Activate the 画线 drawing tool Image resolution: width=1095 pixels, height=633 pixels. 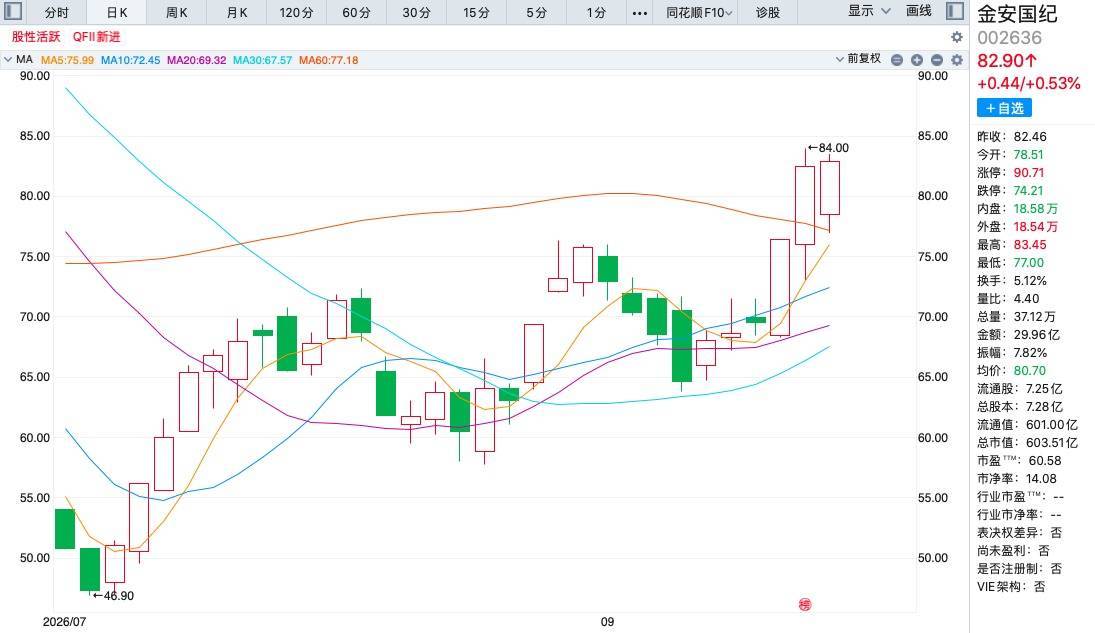pos(918,11)
